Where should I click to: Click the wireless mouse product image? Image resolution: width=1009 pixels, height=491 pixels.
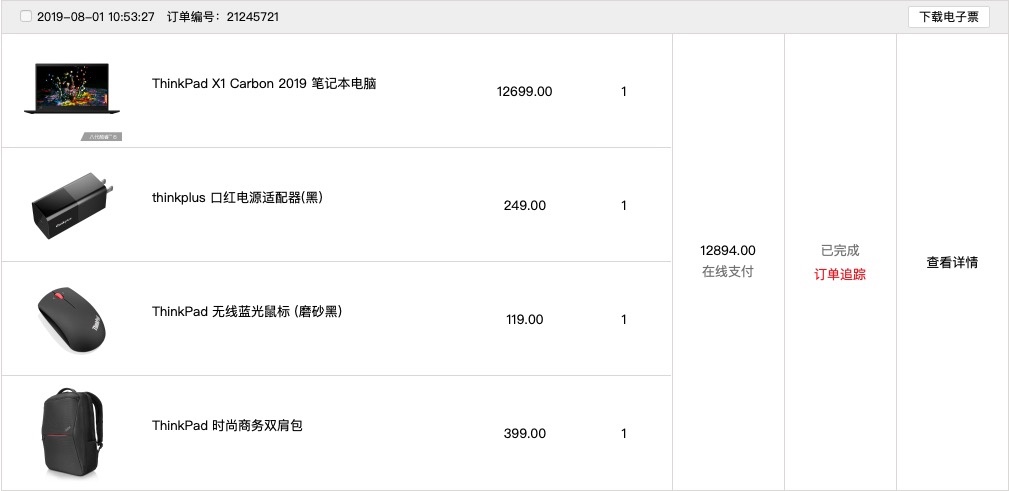[71, 319]
